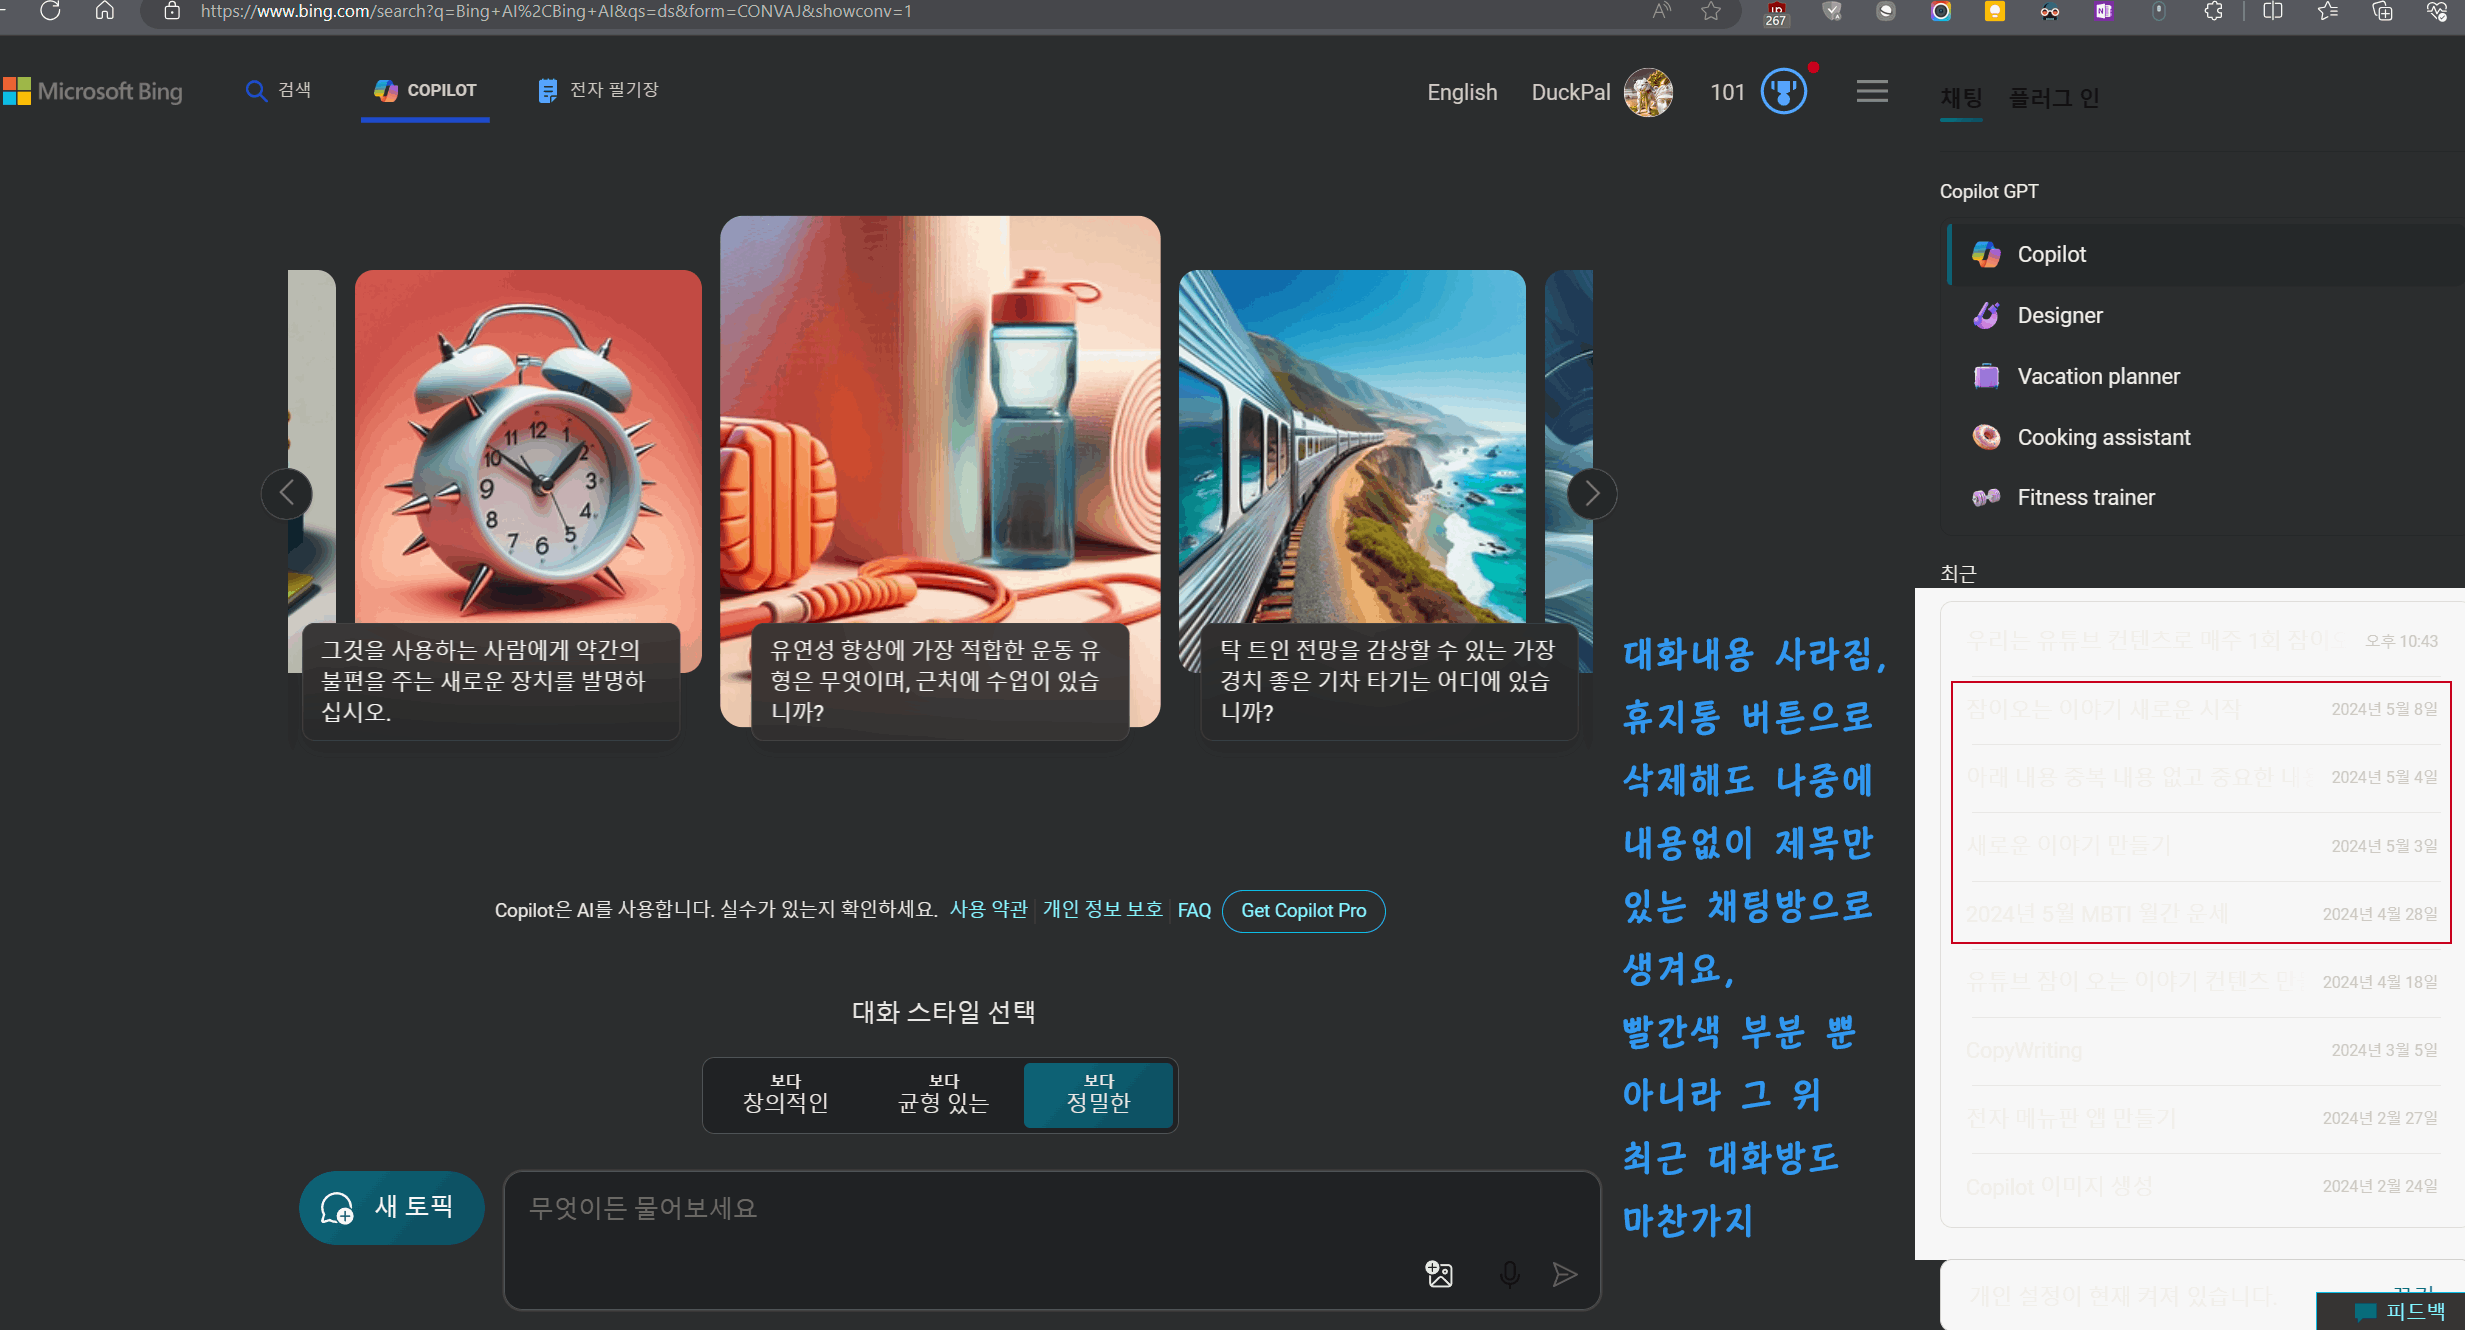Image resolution: width=2465 pixels, height=1330 pixels.
Task: Click the browser refresh icon
Action: pyautogui.click(x=50, y=11)
